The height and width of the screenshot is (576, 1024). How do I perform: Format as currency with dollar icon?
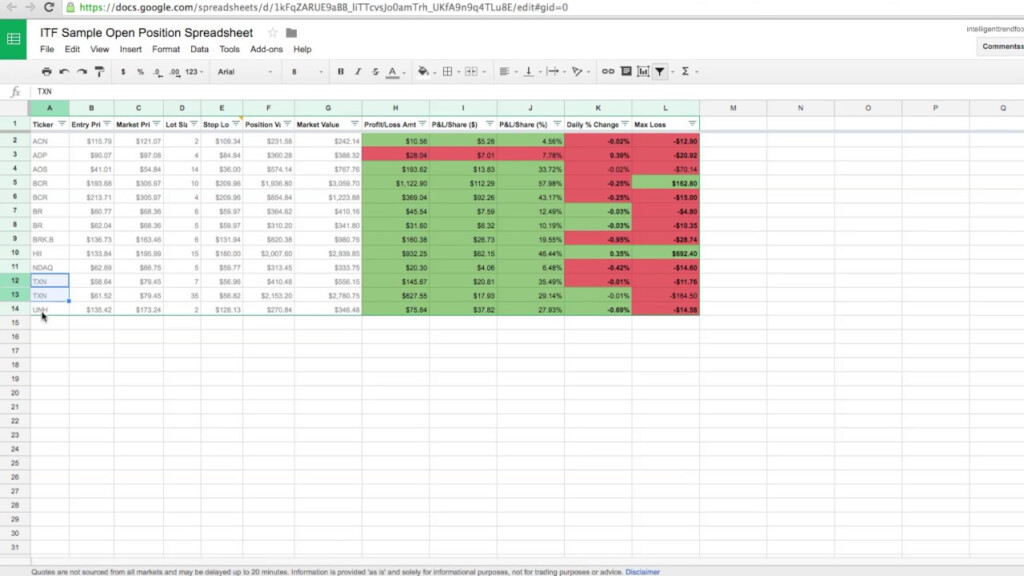point(123,72)
